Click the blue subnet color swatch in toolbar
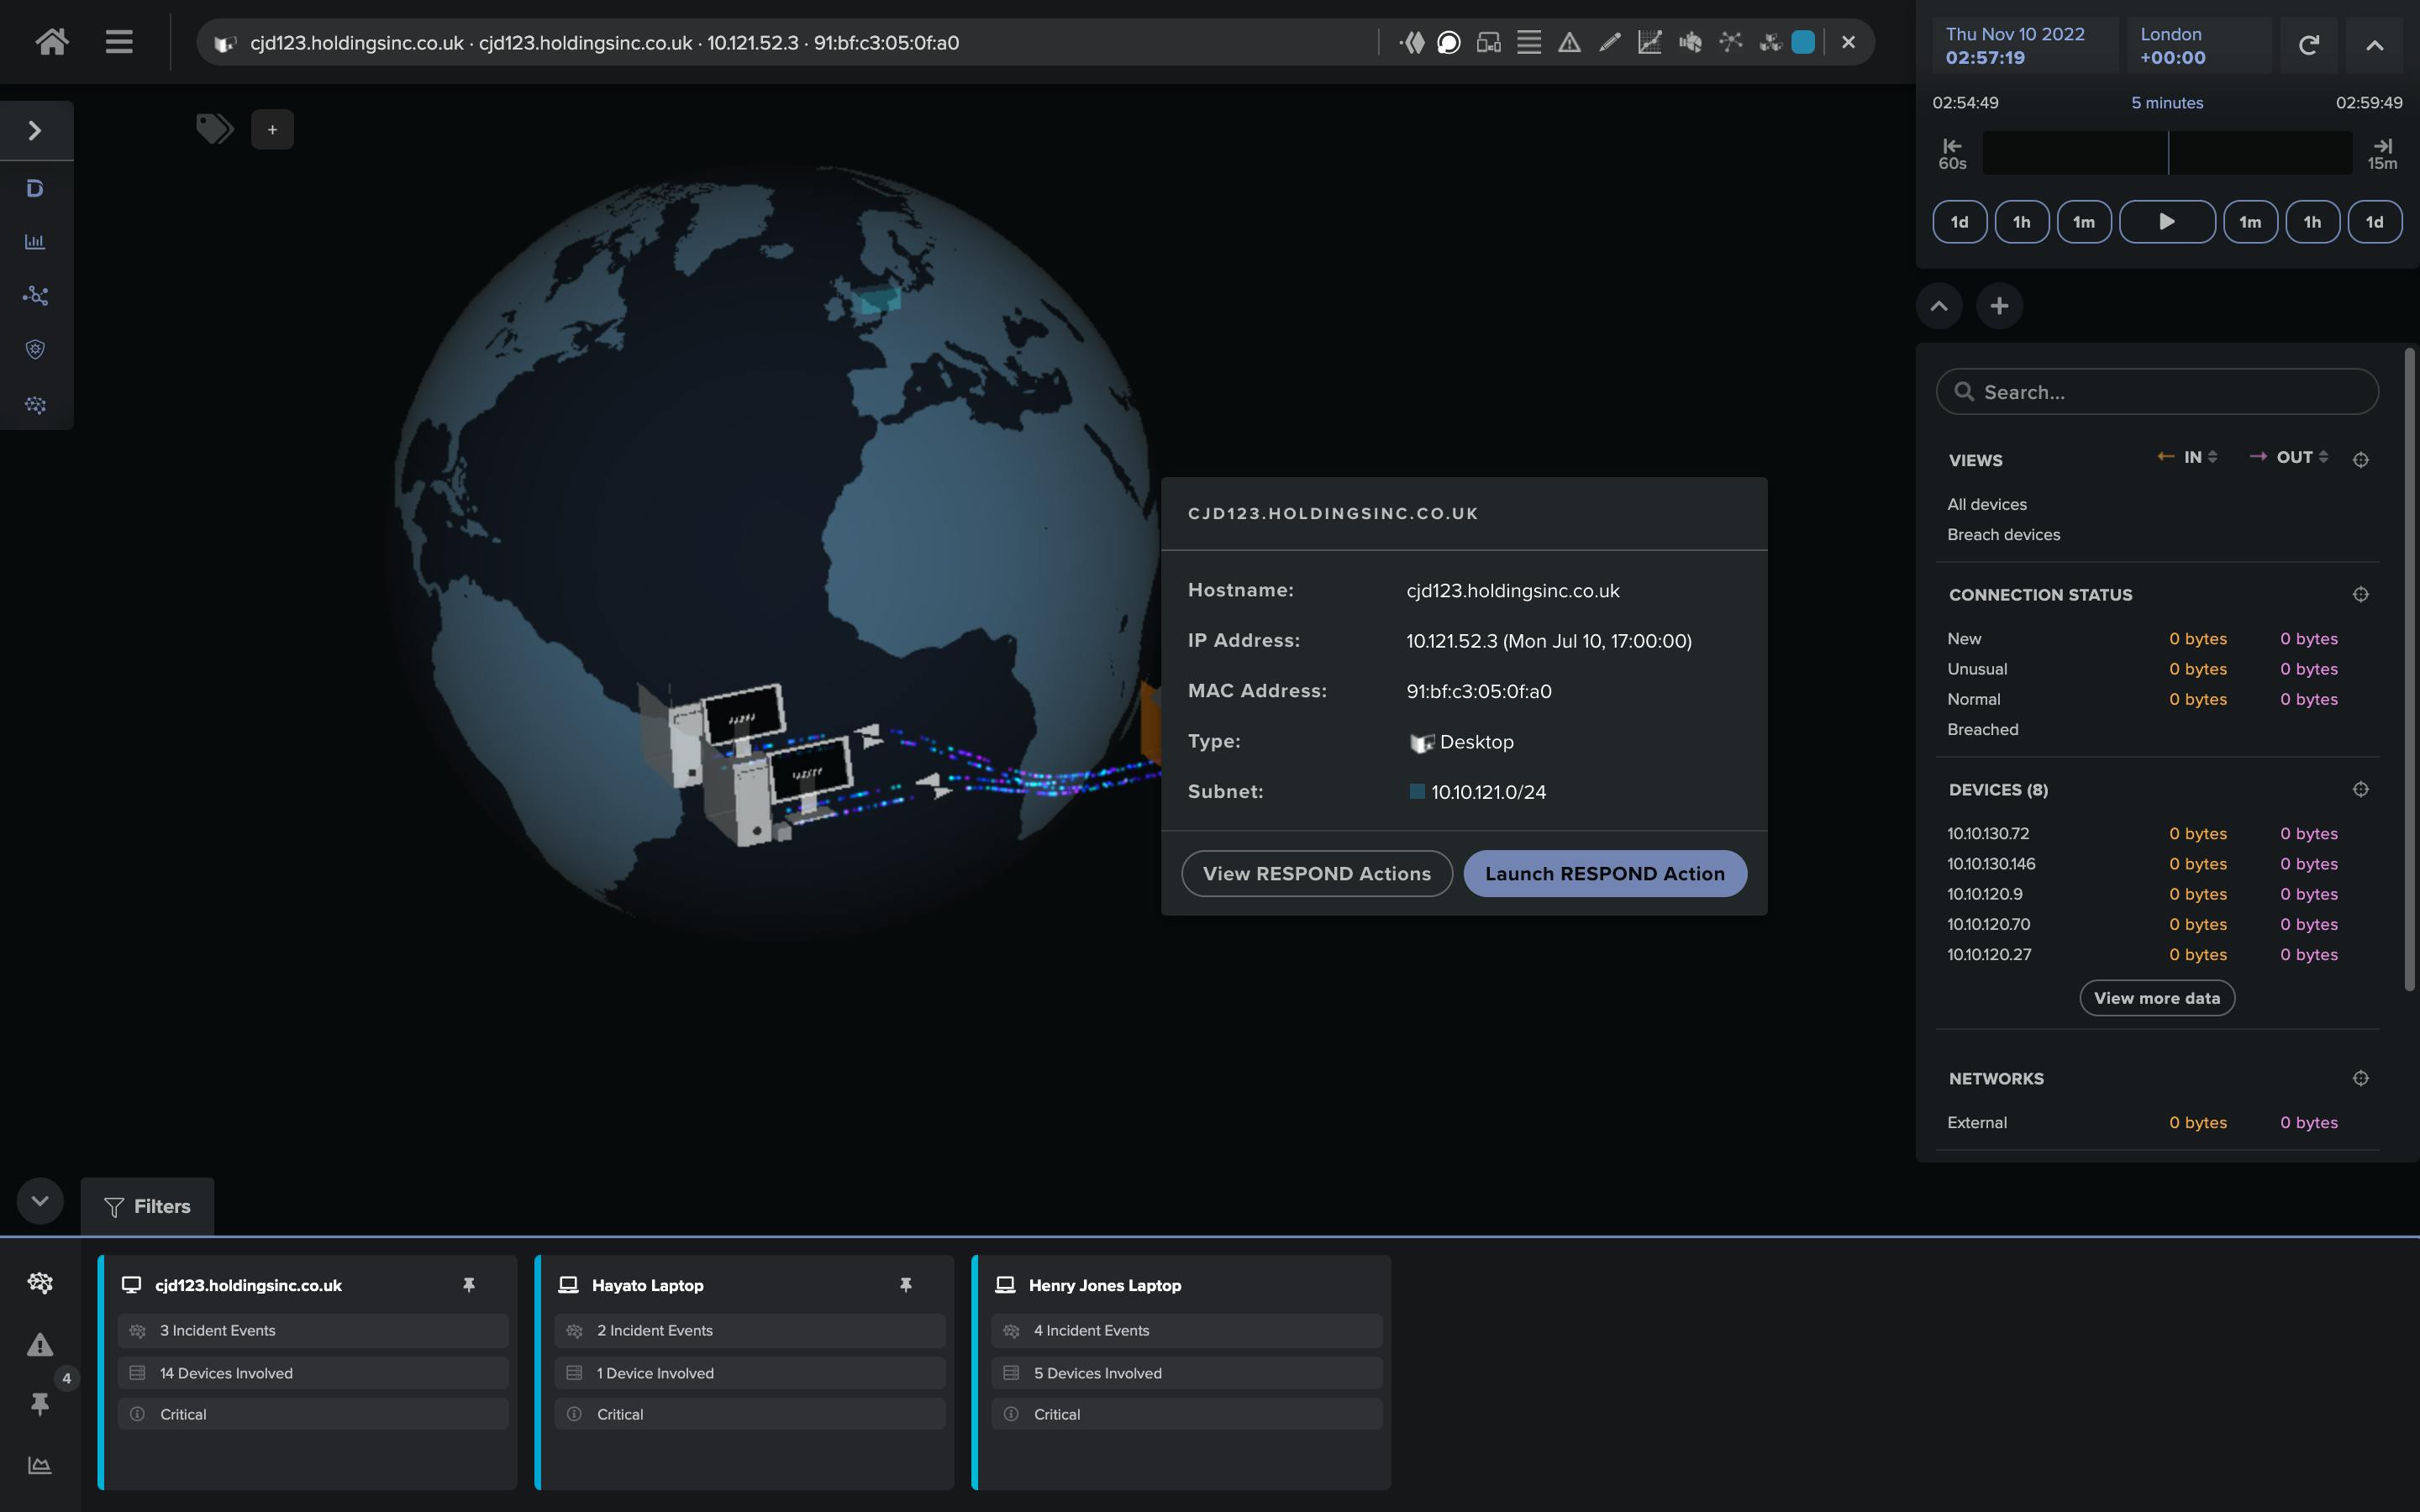Viewport: 2420px width, 1512px height. pos(1803,42)
